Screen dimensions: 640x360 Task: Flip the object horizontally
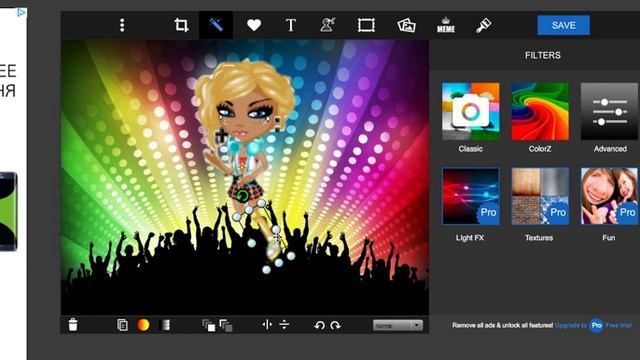(267, 324)
